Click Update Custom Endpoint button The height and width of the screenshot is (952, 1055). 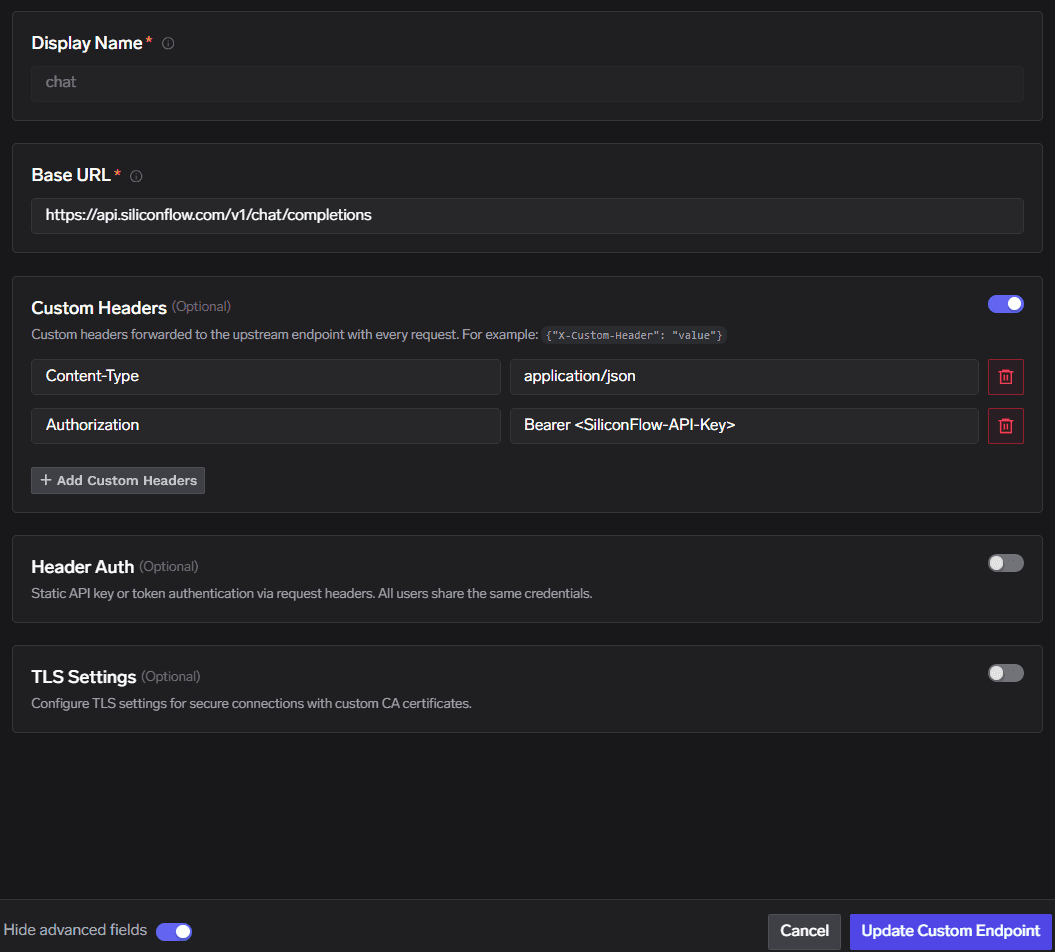tap(950, 931)
